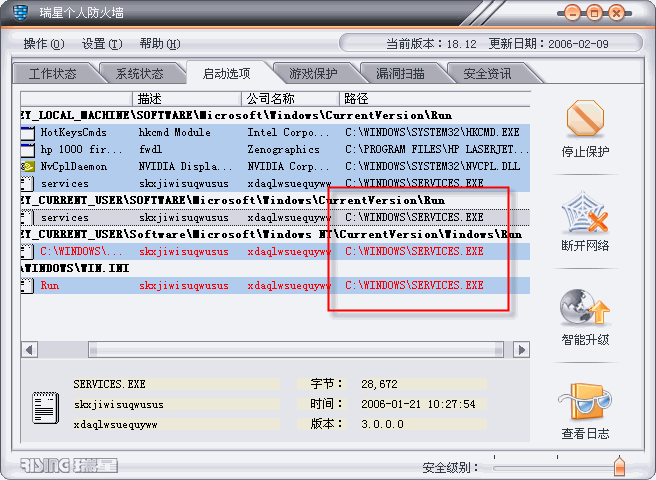This screenshot has height=480, width=656.
Task: Open the 设置(T) menu
Action: (x=102, y=44)
